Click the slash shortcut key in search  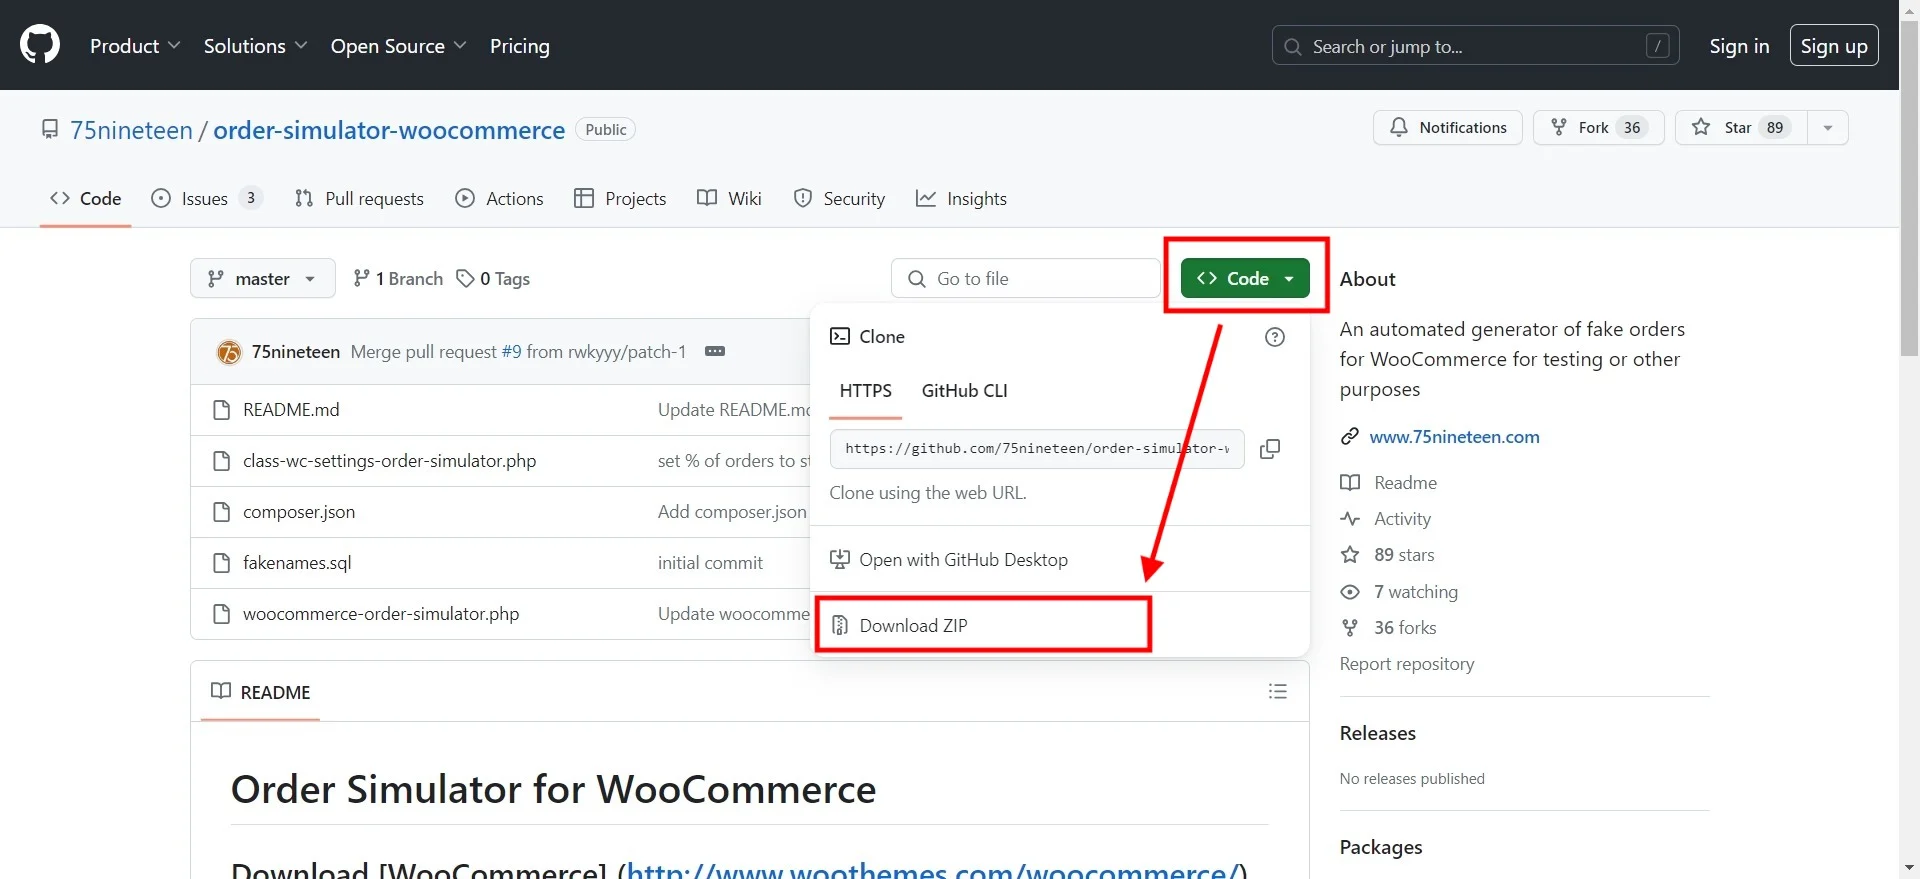pyautogui.click(x=1657, y=46)
